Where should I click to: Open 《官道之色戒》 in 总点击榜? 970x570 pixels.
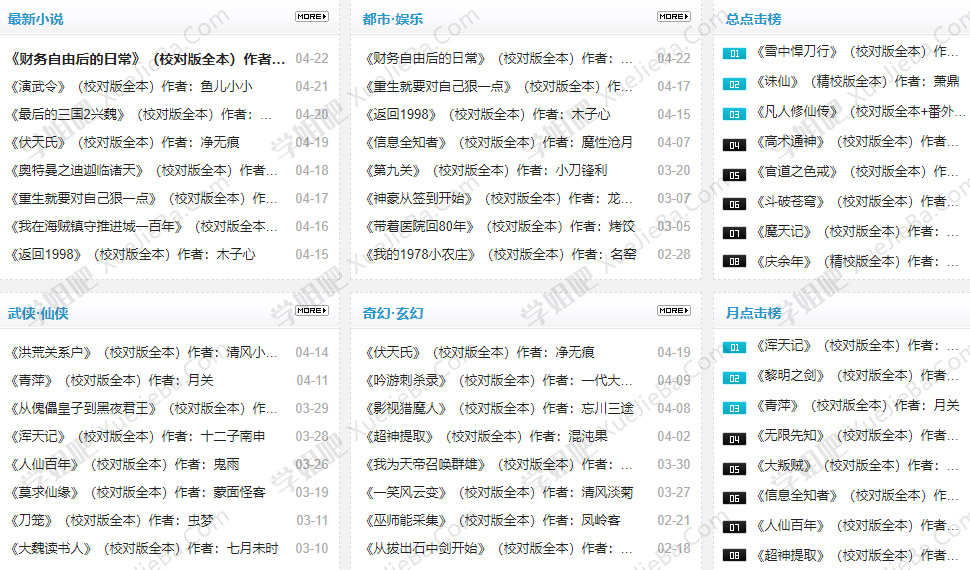tap(857, 171)
